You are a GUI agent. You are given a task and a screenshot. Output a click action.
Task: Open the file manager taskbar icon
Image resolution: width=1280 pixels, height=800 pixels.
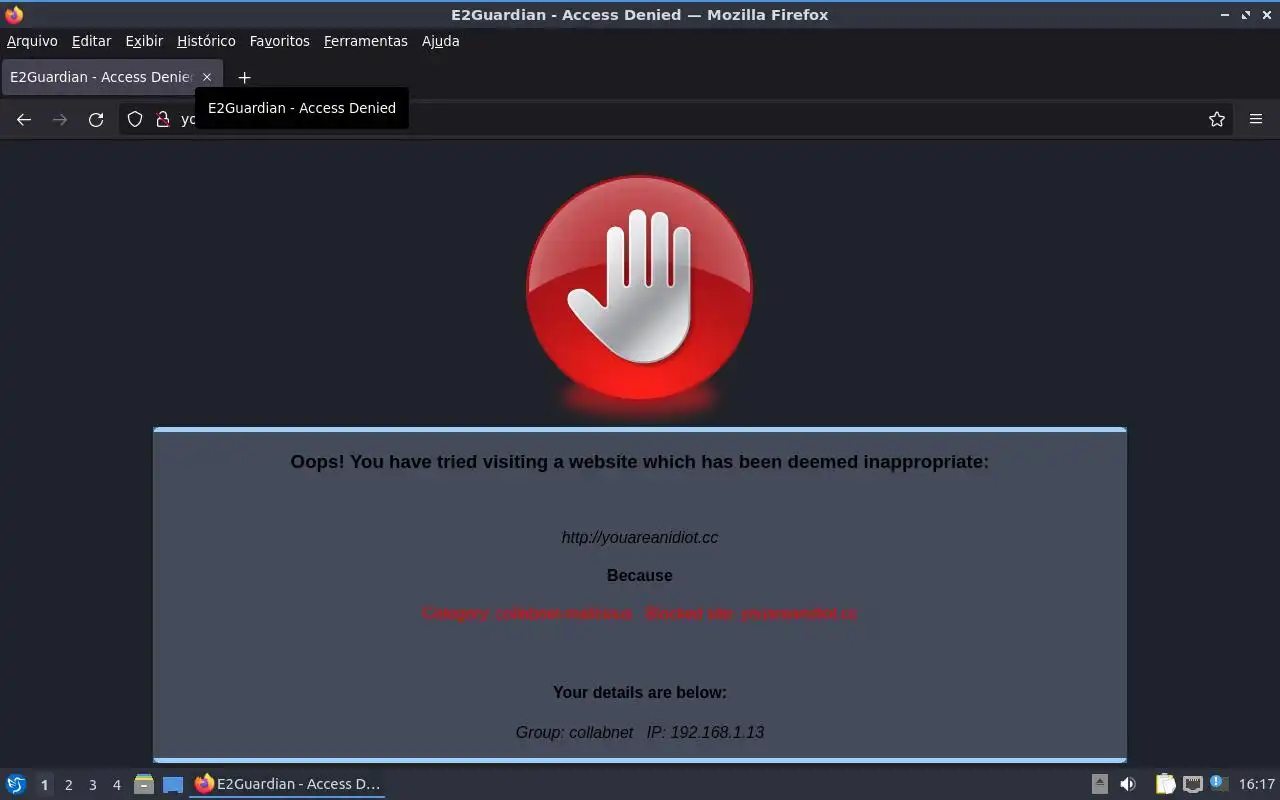coord(144,784)
